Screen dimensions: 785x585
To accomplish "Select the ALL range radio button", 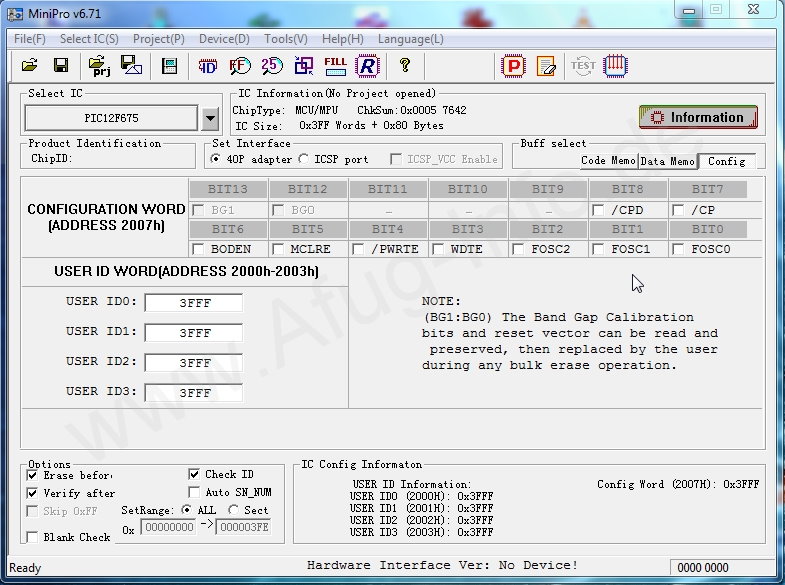I will (186, 510).
